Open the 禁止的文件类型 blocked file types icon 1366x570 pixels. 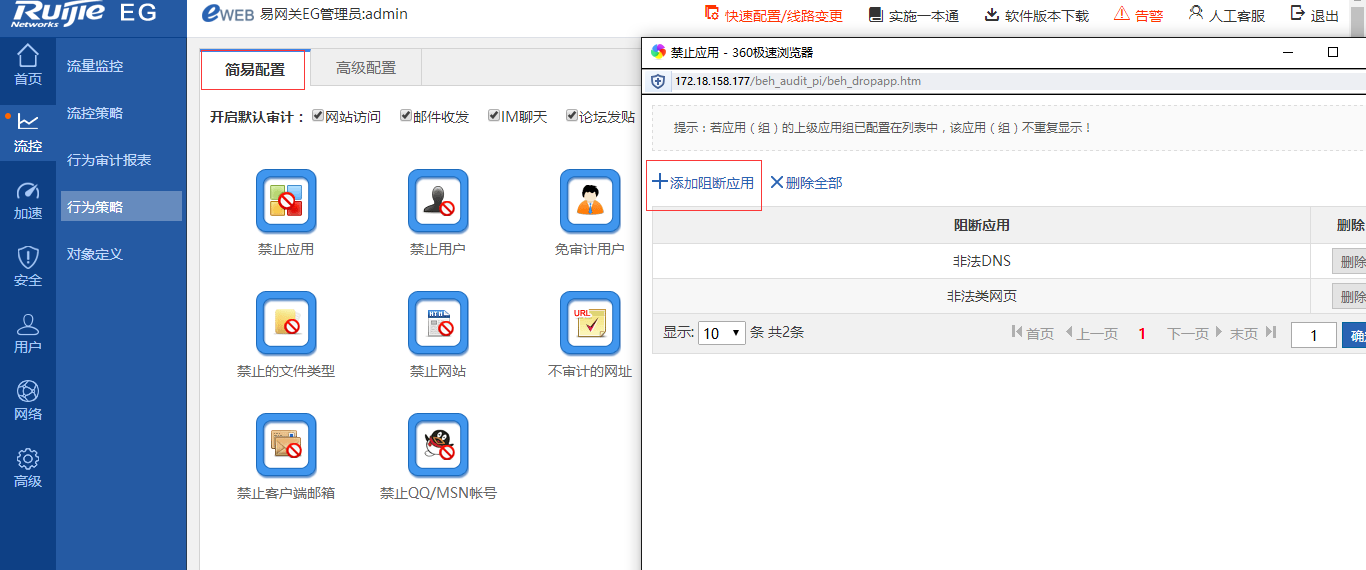pyautogui.click(x=286, y=323)
